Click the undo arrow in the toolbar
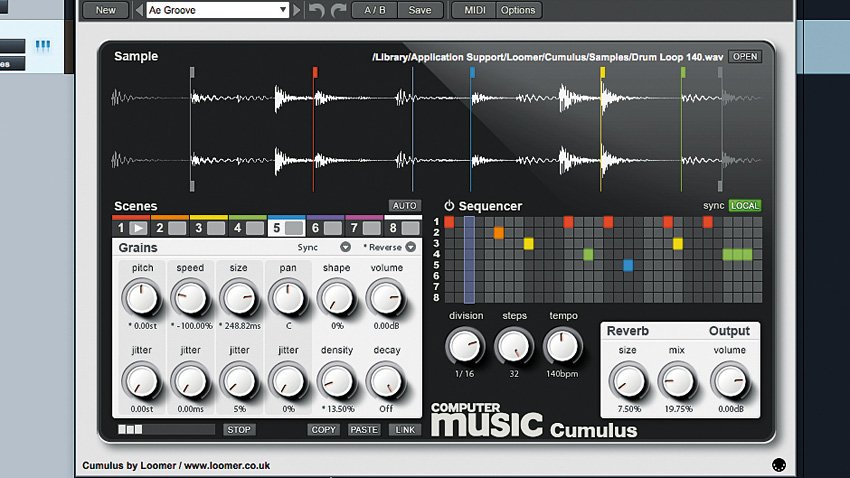The image size is (850, 478). click(x=317, y=10)
